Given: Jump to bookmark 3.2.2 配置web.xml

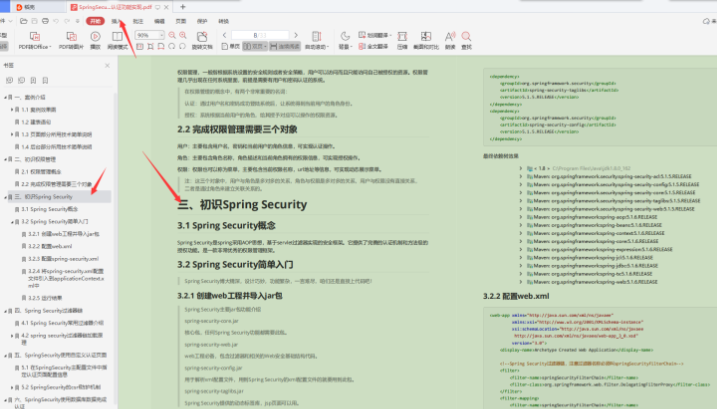Looking at the screenshot, I should 50,247.
